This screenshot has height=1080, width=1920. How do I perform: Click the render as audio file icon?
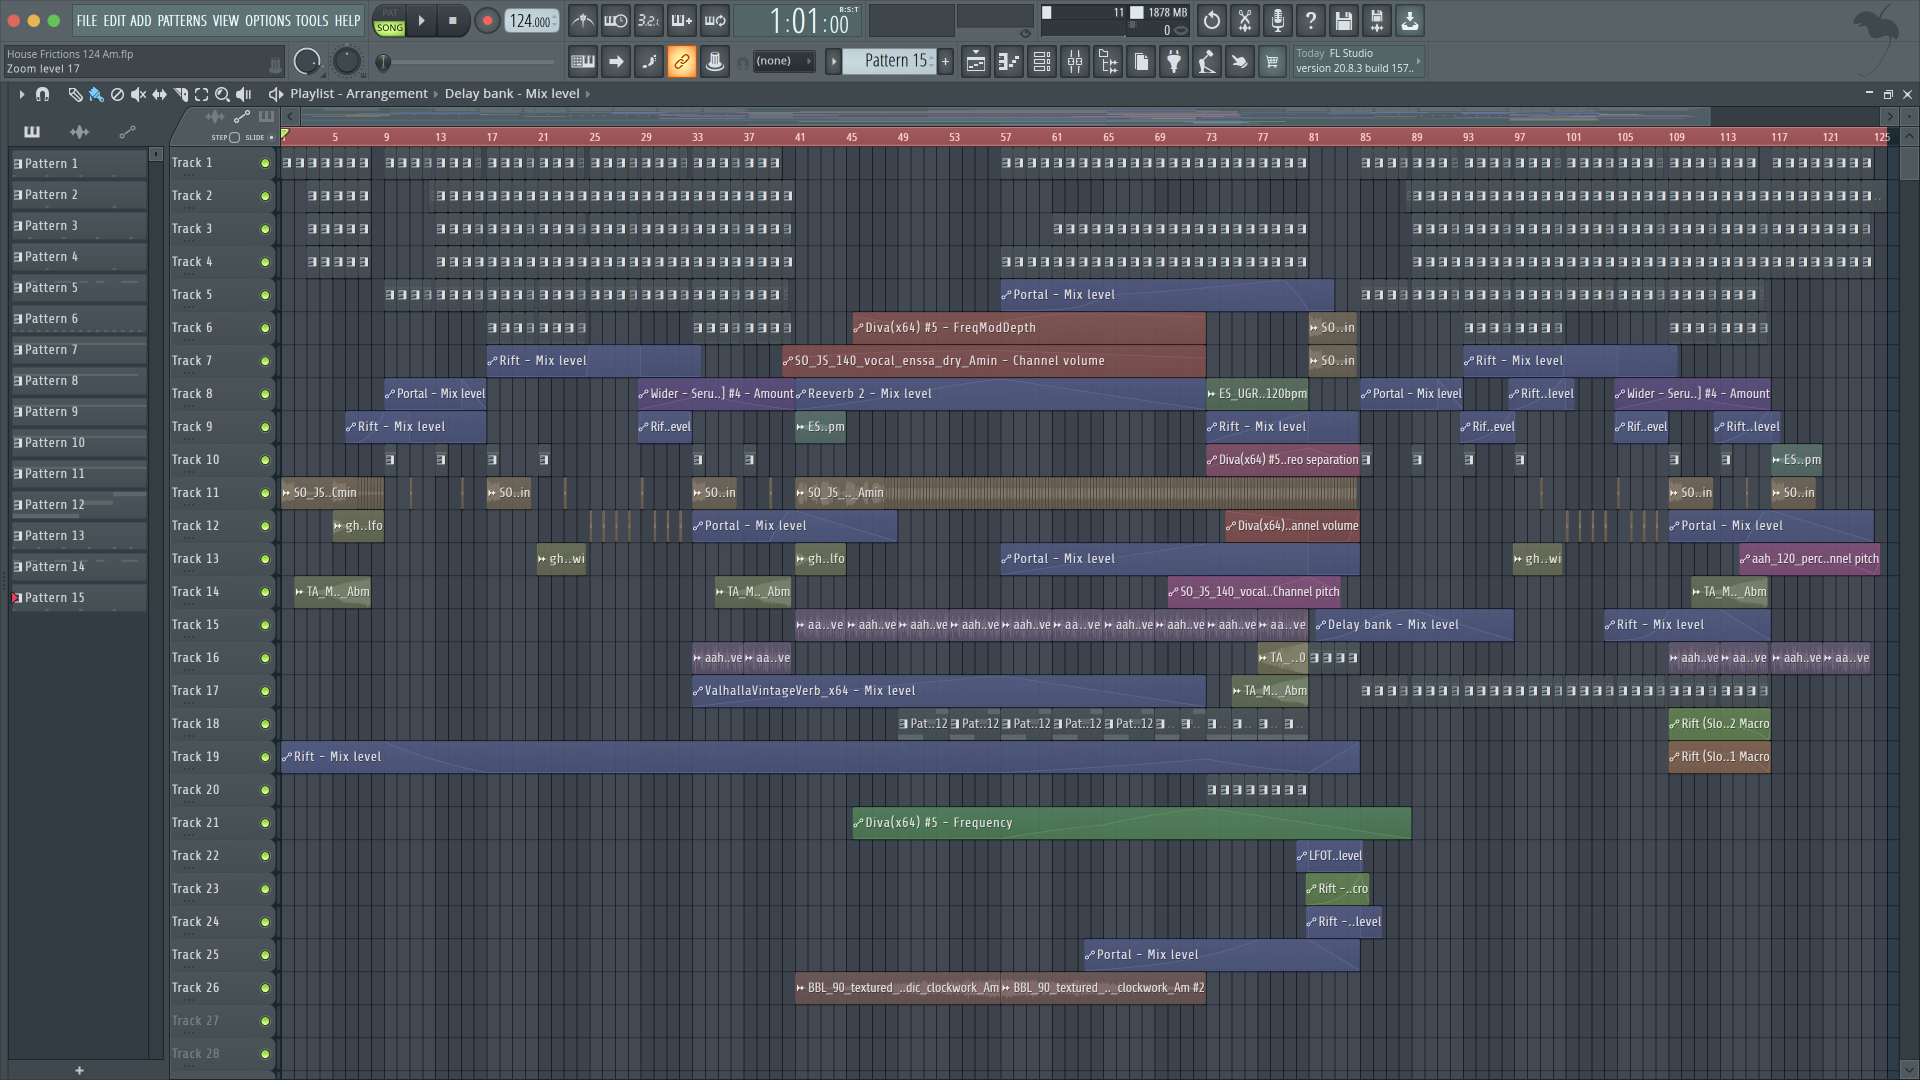1377,20
